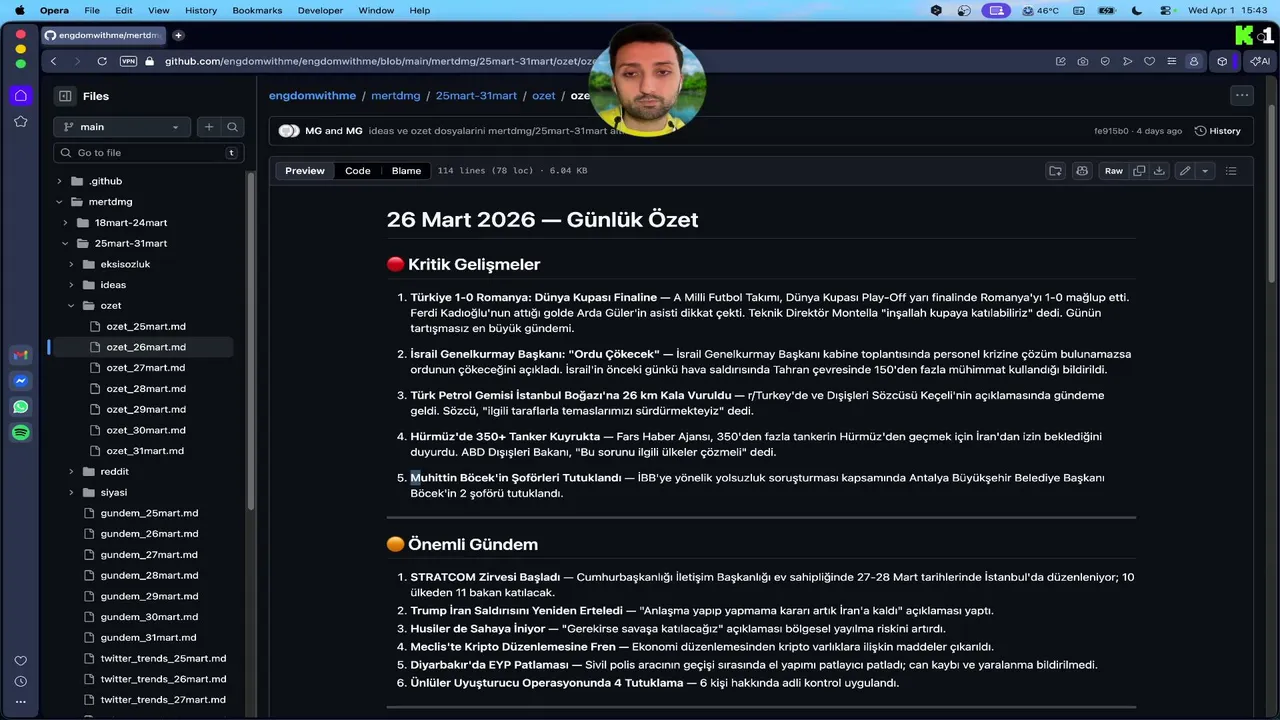This screenshot has width=1280, height=720.
Task: Expand the eksisozluk folder
Action: (71, 264)
